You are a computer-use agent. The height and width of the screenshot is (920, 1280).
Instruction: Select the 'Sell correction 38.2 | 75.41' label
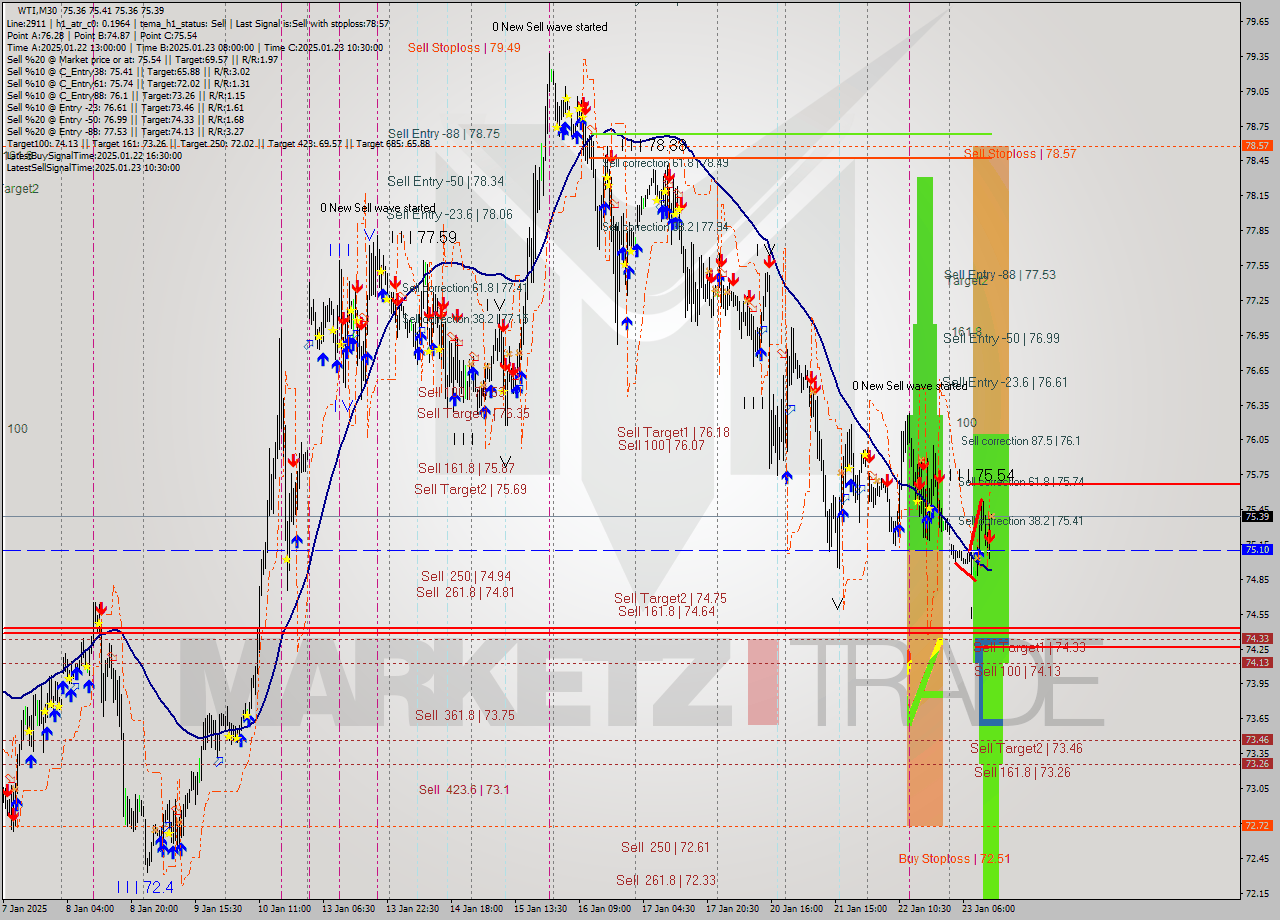tap(1021, 521)
